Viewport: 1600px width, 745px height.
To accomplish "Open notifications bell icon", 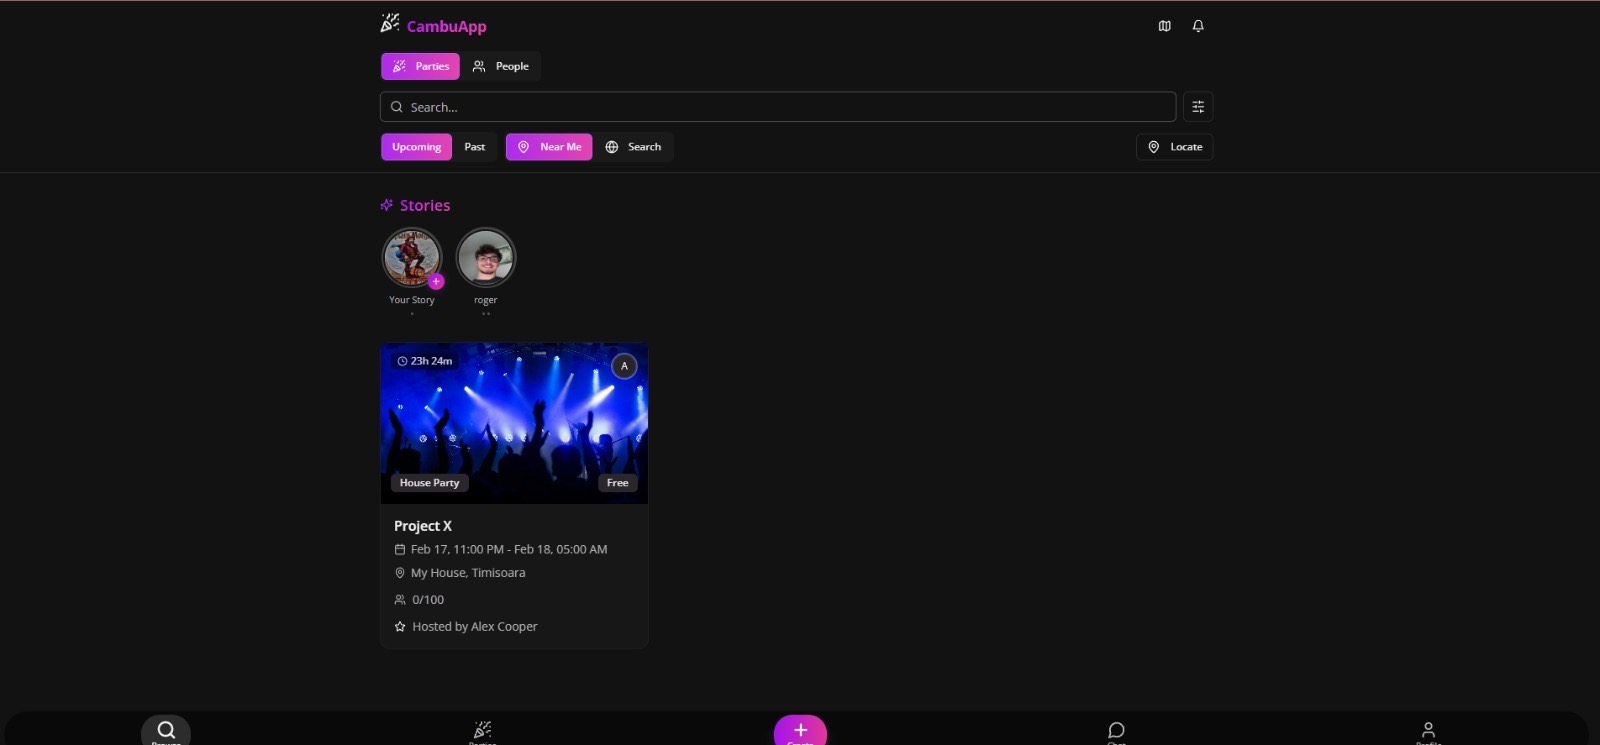I will pyautogui.click(x=1198, y=26).
